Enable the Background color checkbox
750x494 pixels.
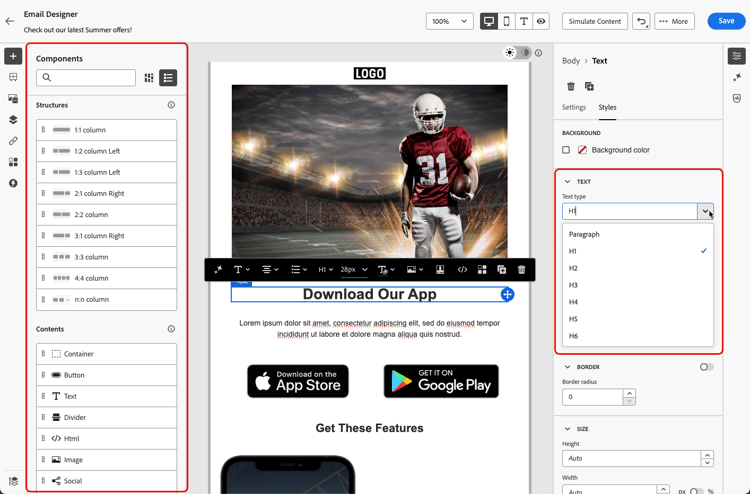pyautogui.click(x=566, y=150)
